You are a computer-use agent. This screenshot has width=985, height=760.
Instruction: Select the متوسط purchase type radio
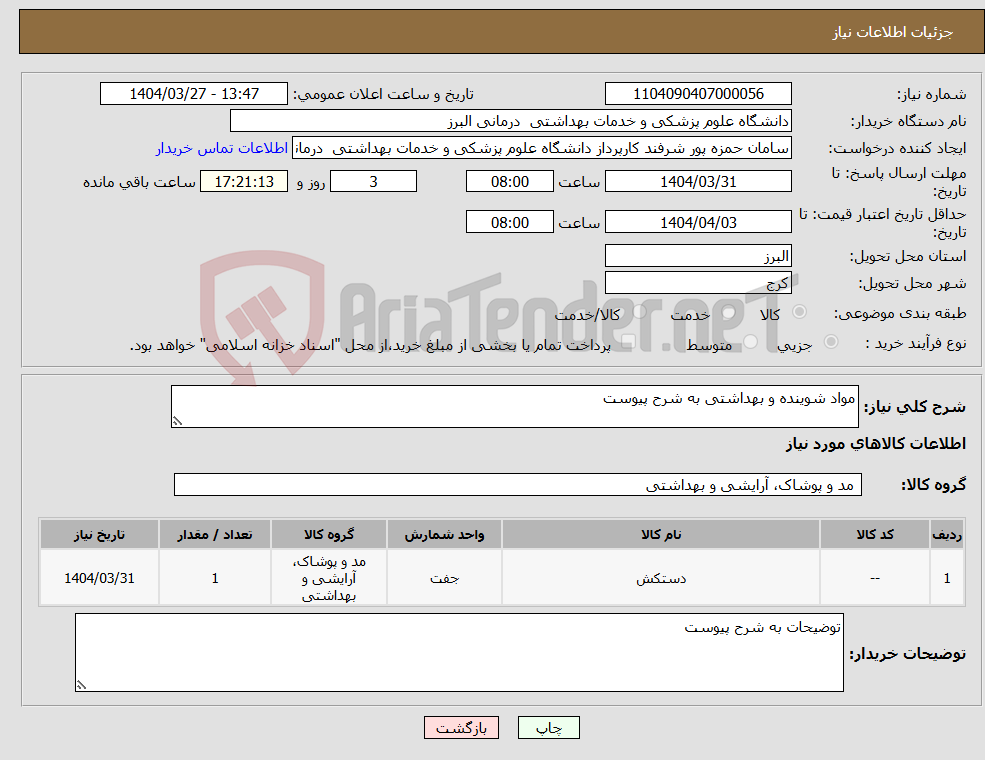(x=750, y=342)
